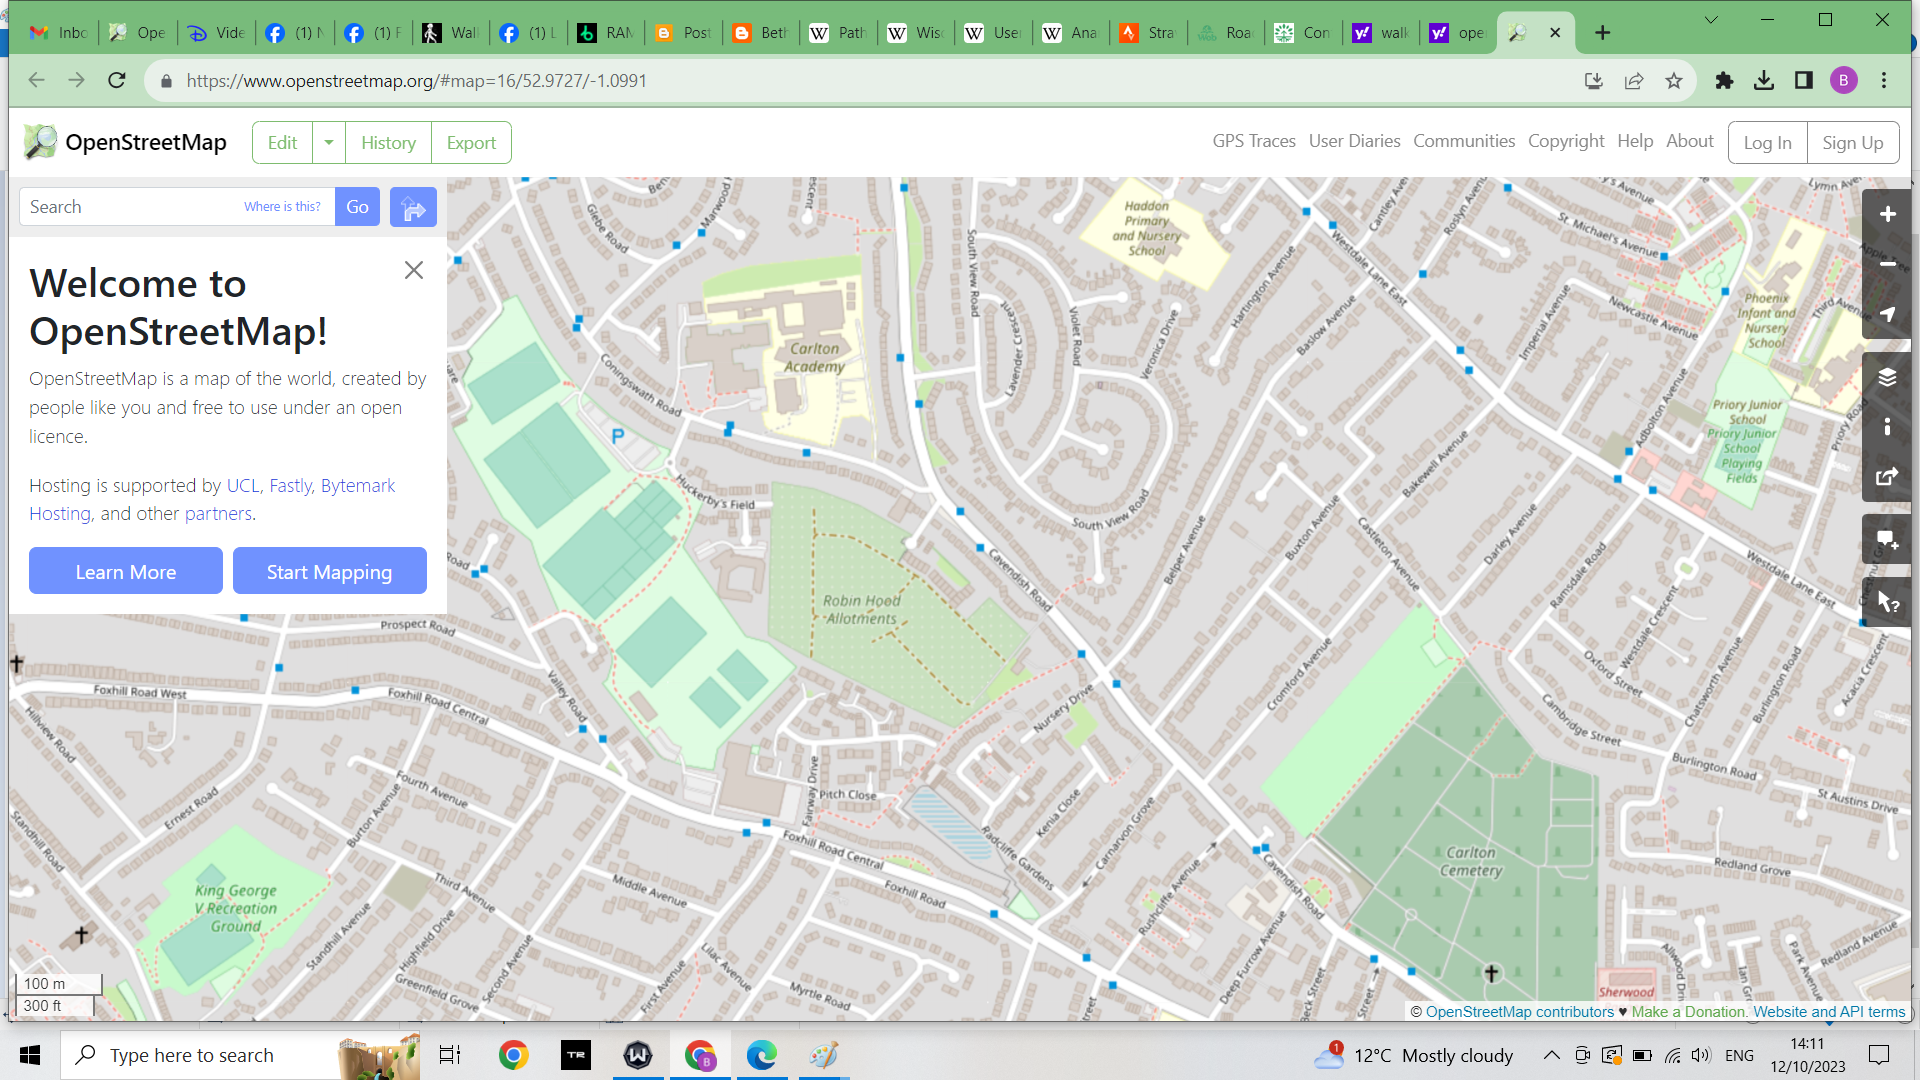Click the Learn More button
1920x1080 pixels.
point(126,572)
